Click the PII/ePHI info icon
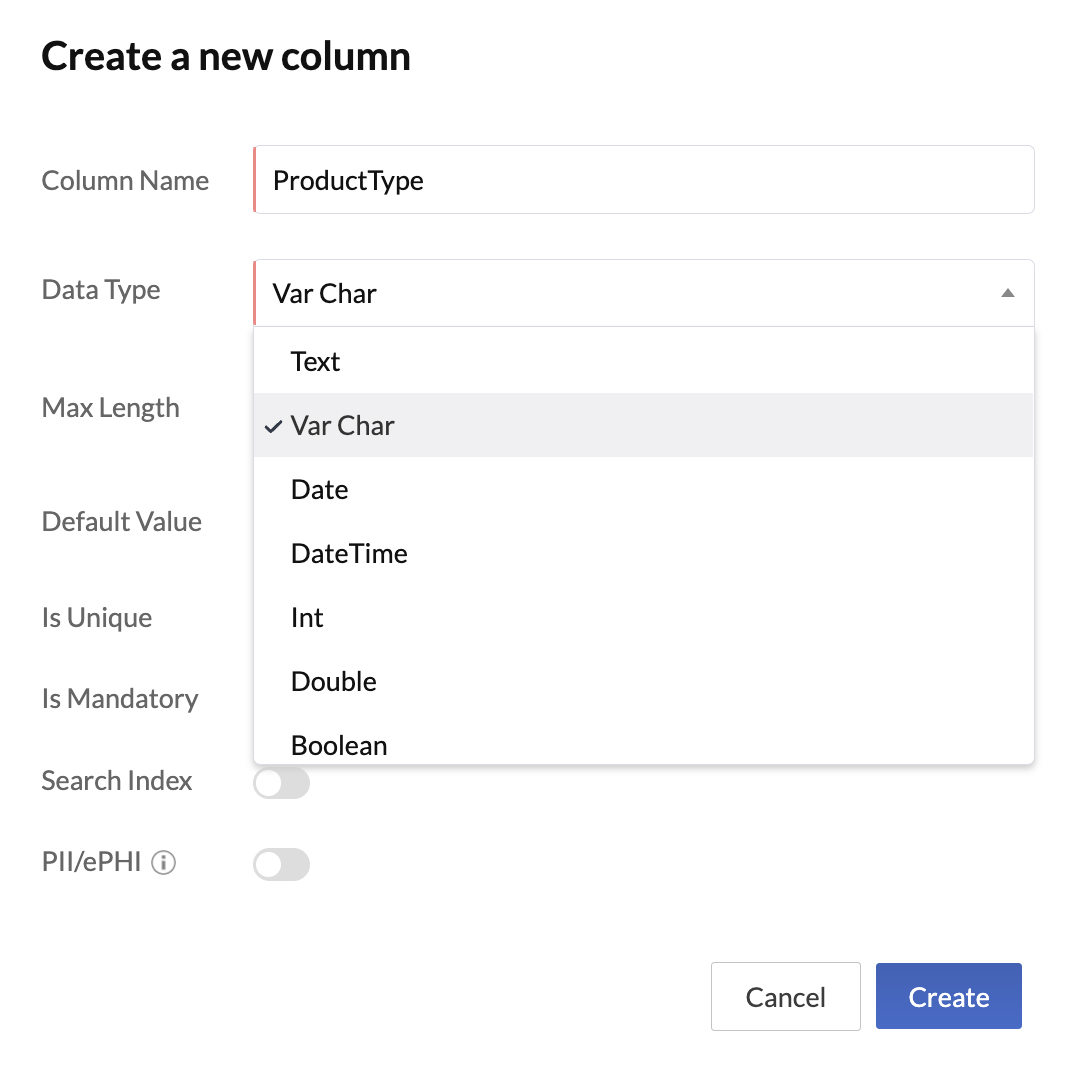Screen dimensions: 1068x1066 pyautogui.click(x=163, y=862)
